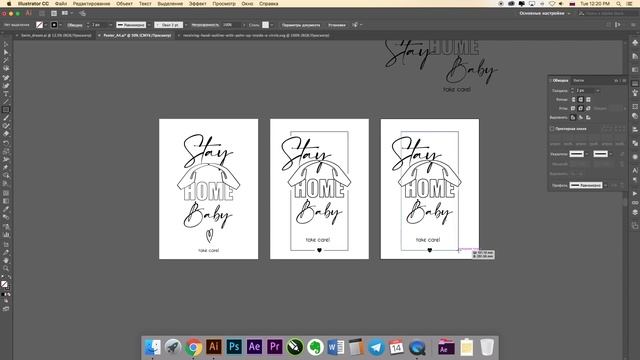The width and height of the screenshot is (640, 360).
Task: Select the Direct Selection tool
Action: (6, 52)
